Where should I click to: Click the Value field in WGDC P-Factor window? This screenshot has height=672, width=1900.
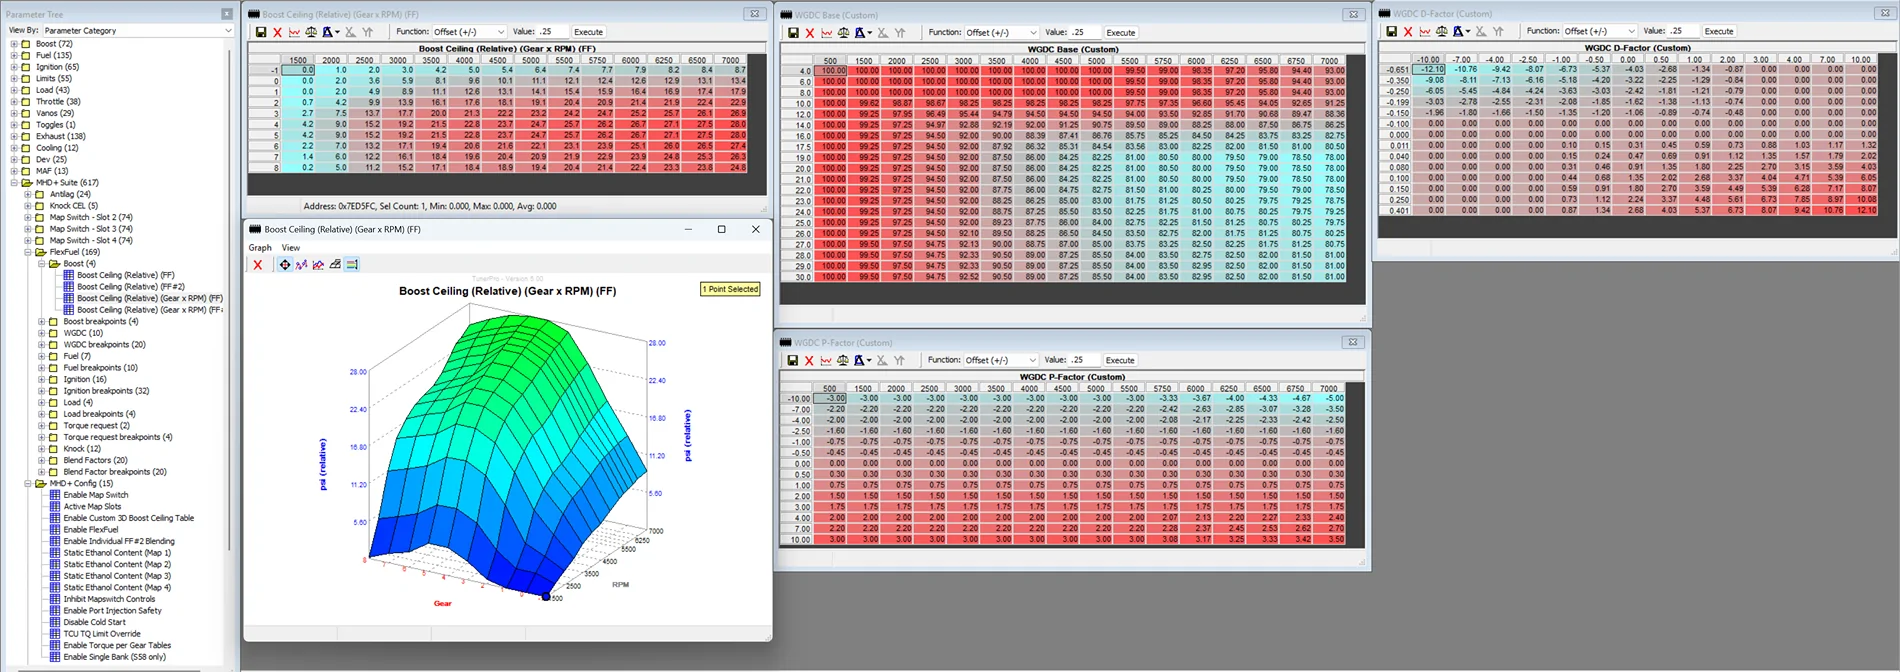point(1085,360)
